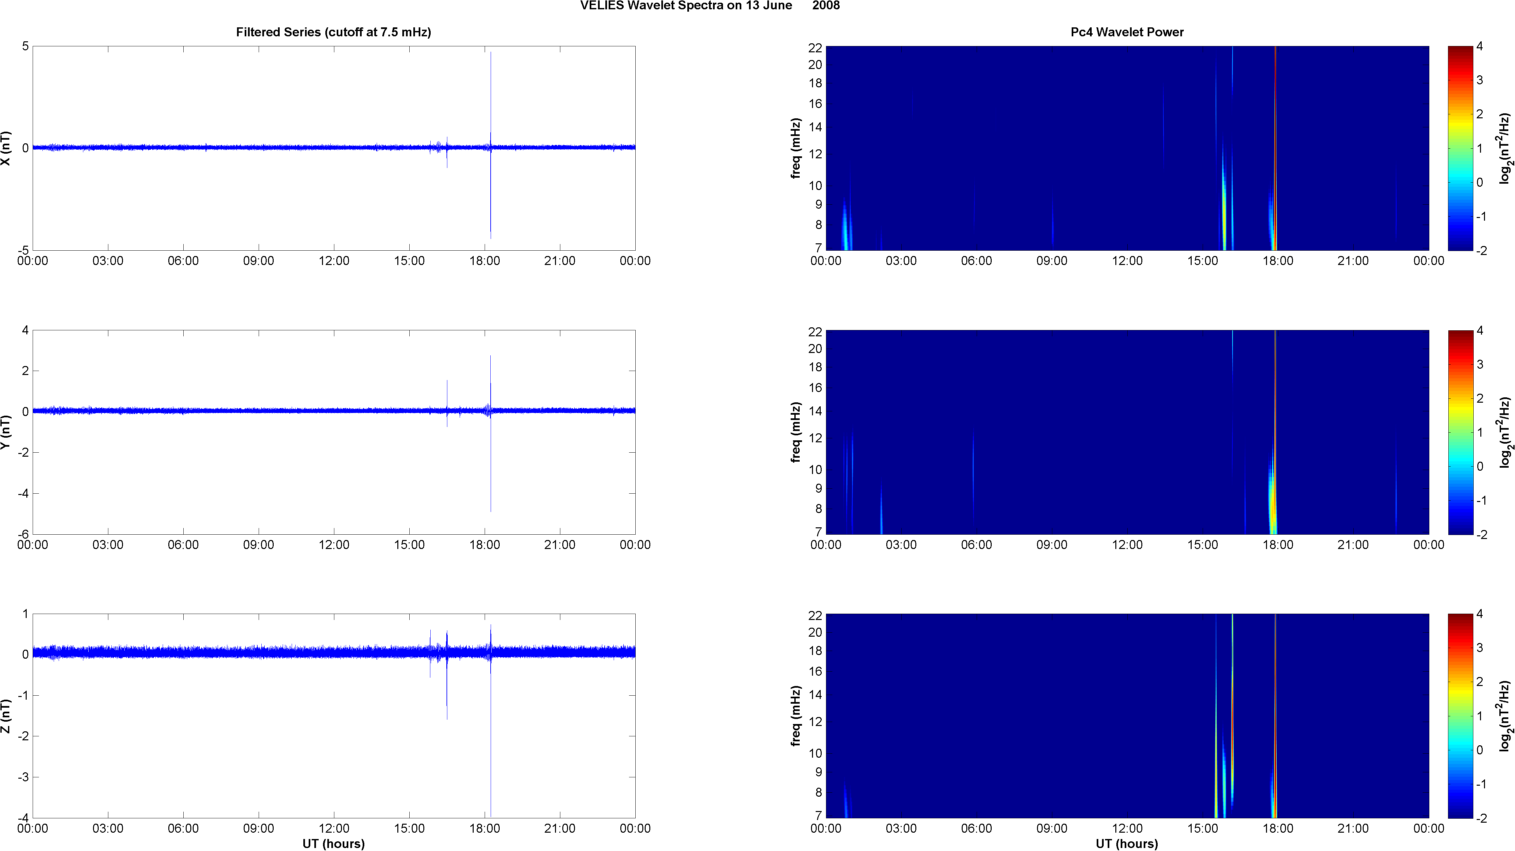Click the log2(nT²/Hz) label of the Z-component colorbar

[x=1505, y=716]
